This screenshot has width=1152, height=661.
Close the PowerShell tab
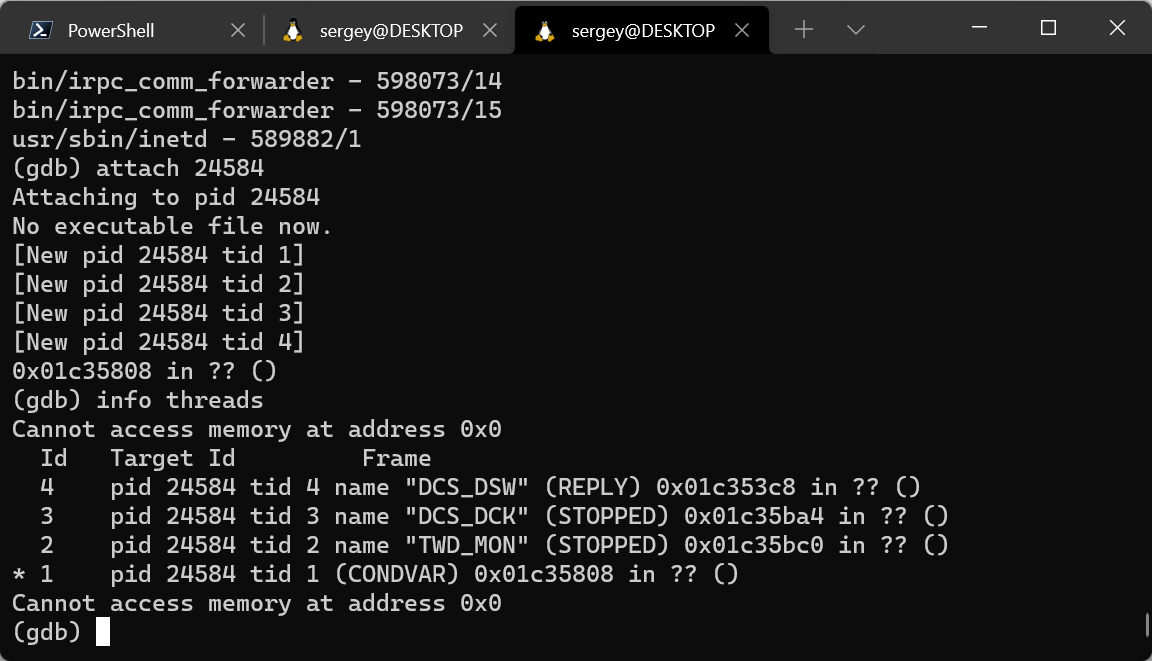(238, 30)
